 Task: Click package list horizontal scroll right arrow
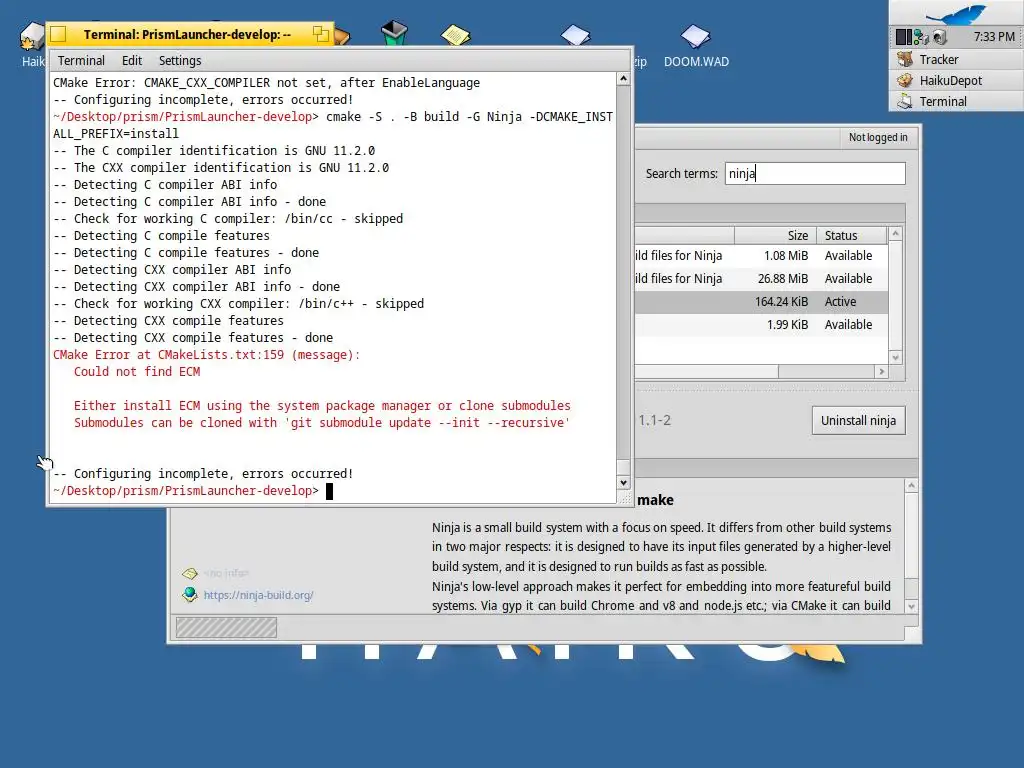pyautogui.click(x=882, y=372)
